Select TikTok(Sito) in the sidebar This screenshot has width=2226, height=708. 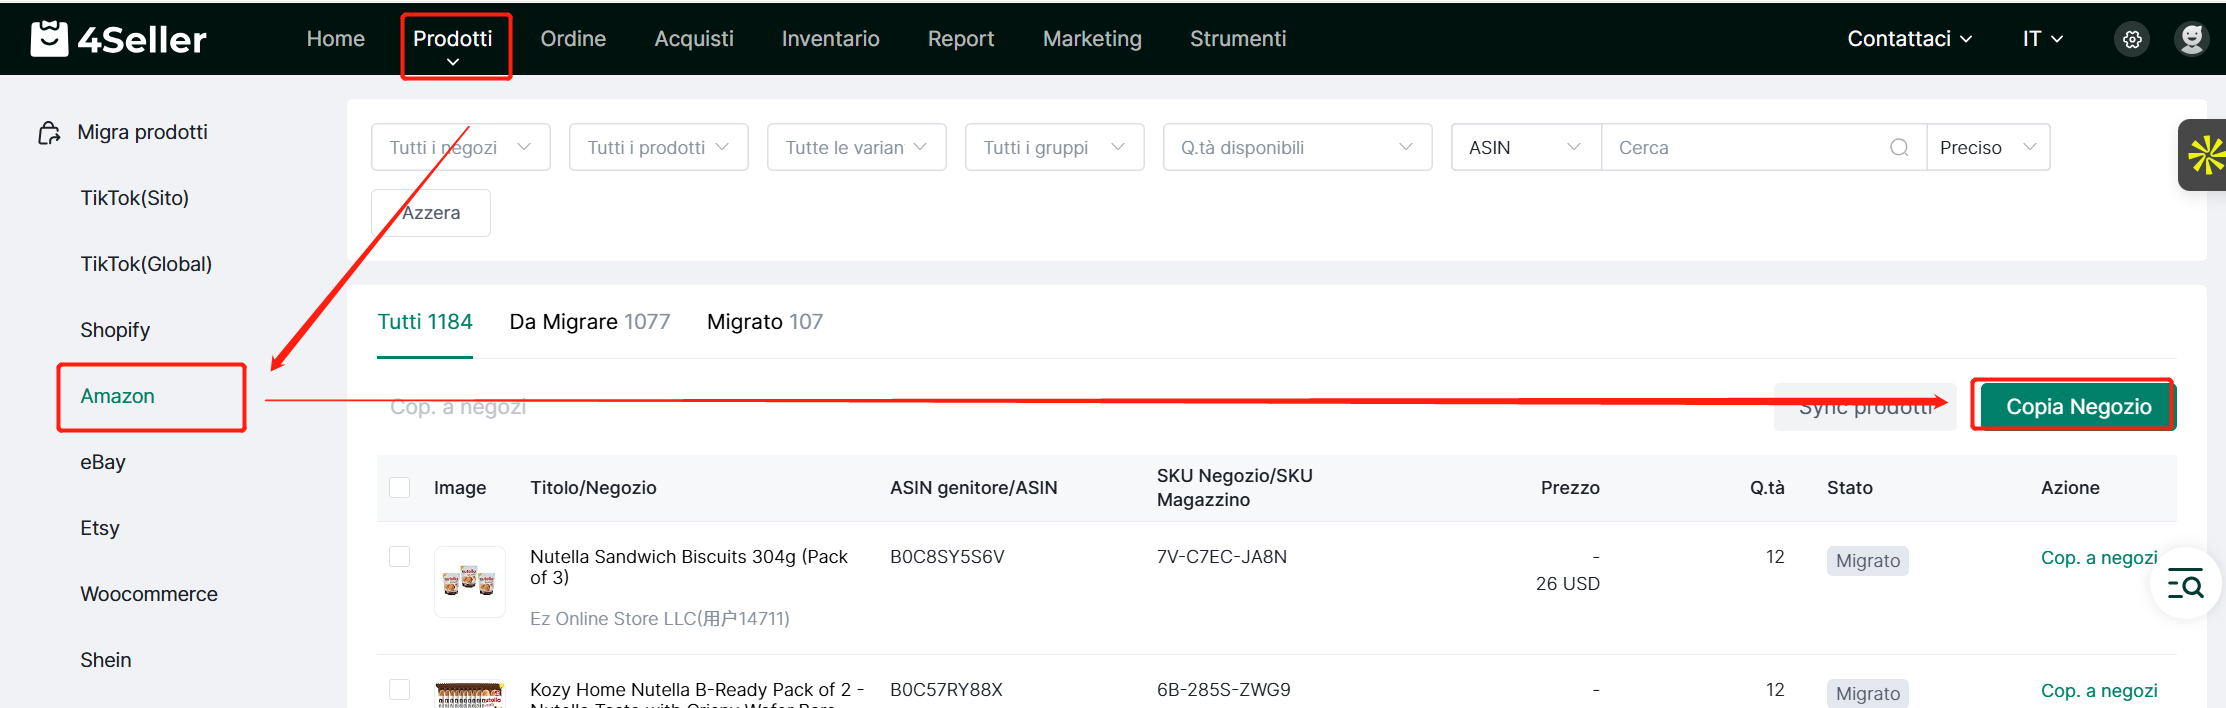[x=135, y=198]
